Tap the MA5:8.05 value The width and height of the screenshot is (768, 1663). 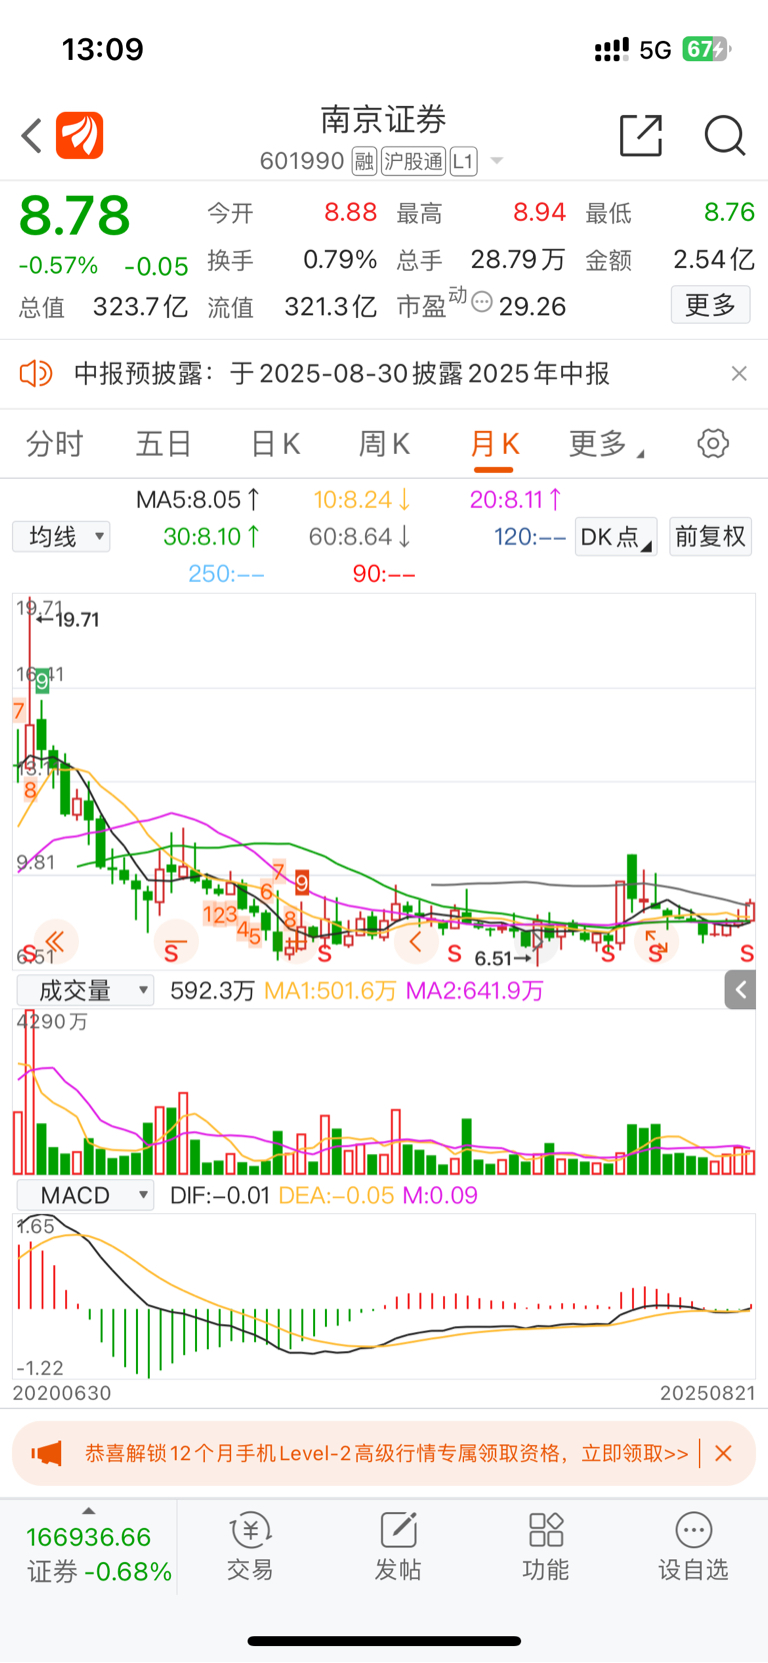(x=198, y=499)
